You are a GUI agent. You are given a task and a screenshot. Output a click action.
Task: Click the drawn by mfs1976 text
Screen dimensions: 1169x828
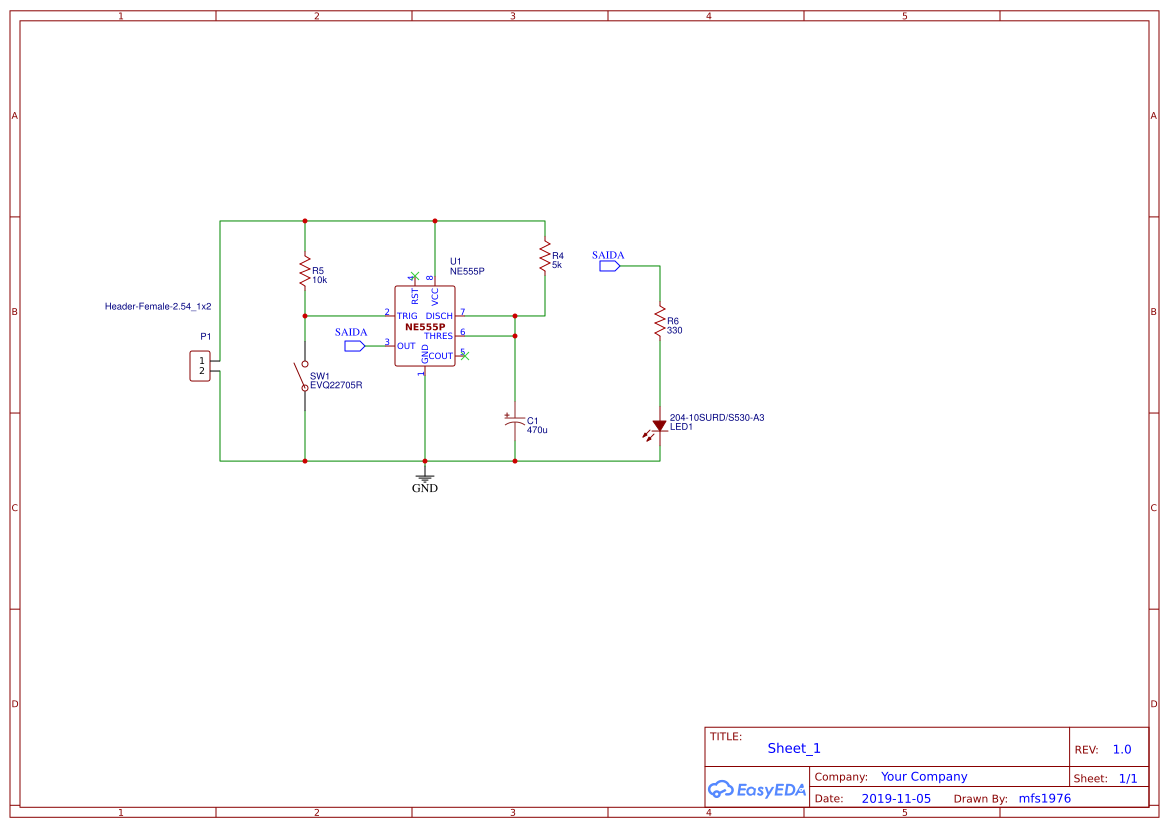(x=1044, y=798)
